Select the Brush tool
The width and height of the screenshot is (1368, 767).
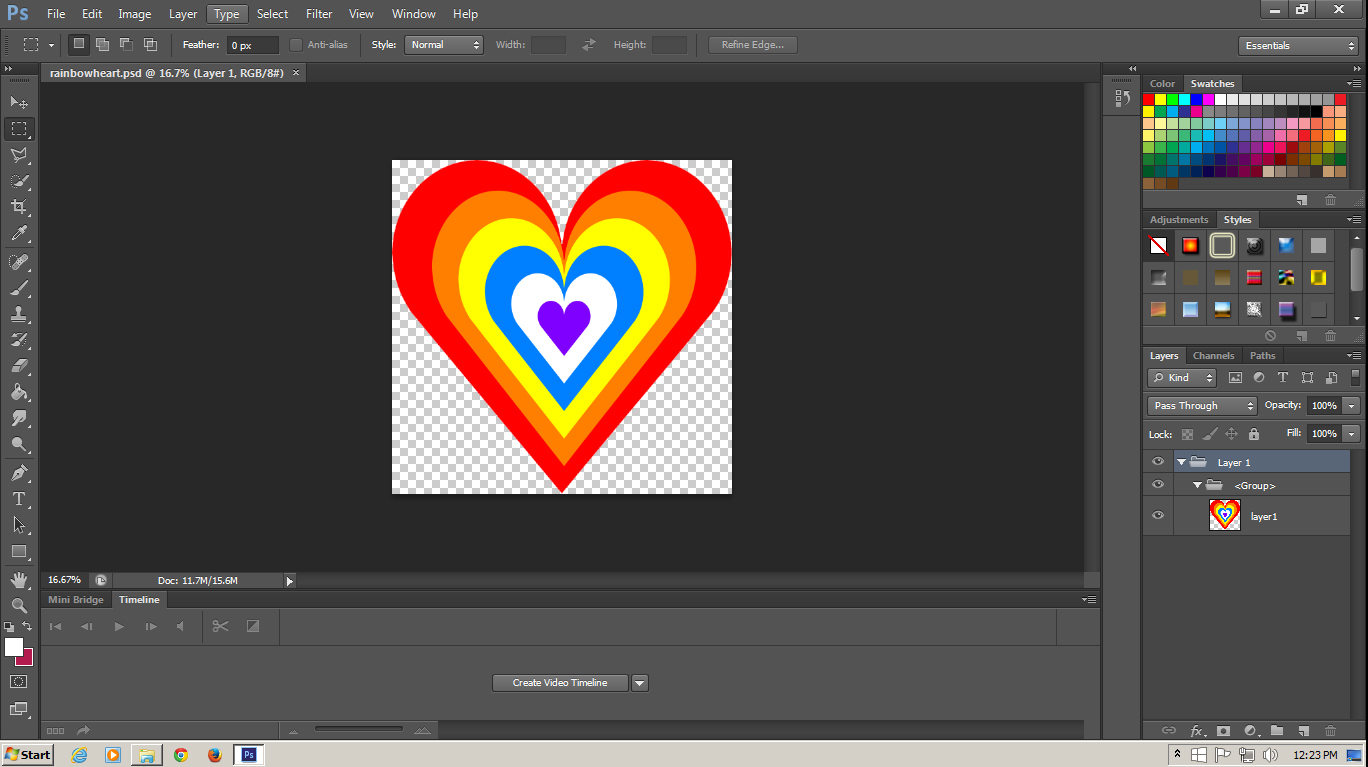18,288
